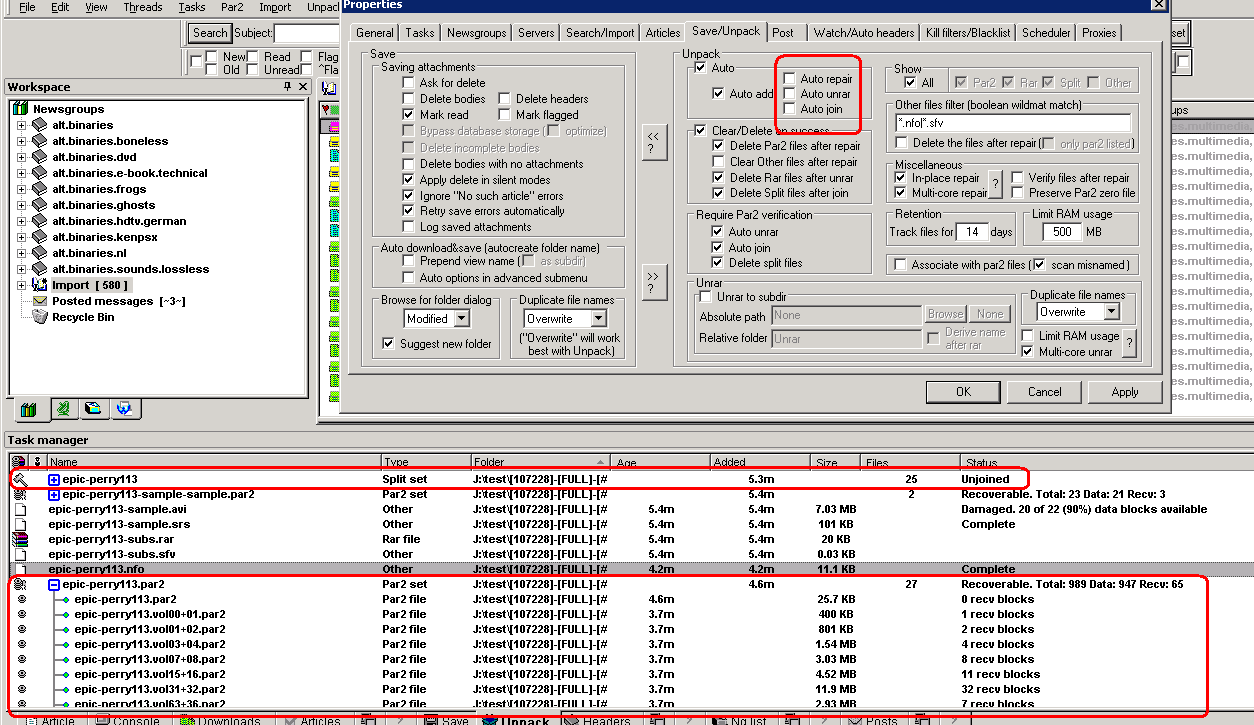Click the Import folder icon in Workspace

pyautogui.click(x=39, y=285)
